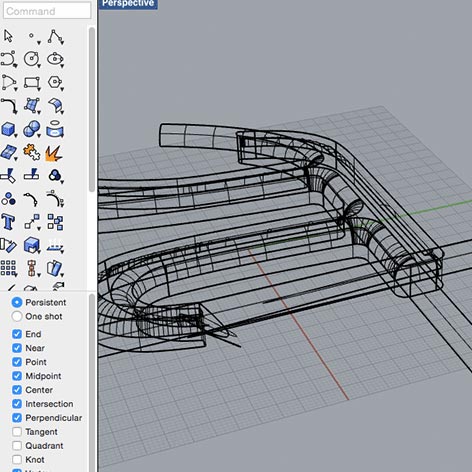
Task: Check the Knot object snap
Action: tap(17, 460)
